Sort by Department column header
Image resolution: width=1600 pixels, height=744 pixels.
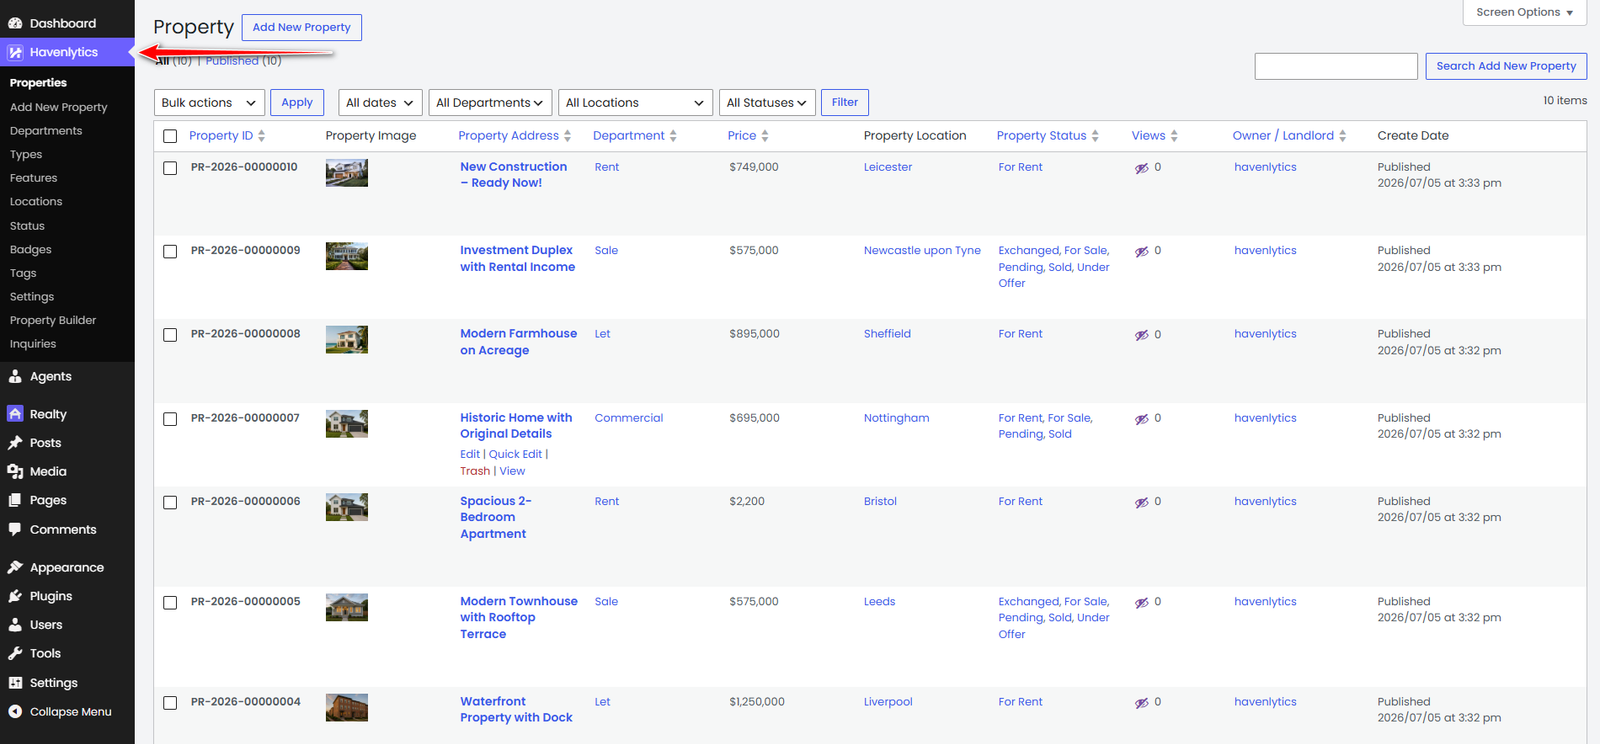(x=634, y=136)
